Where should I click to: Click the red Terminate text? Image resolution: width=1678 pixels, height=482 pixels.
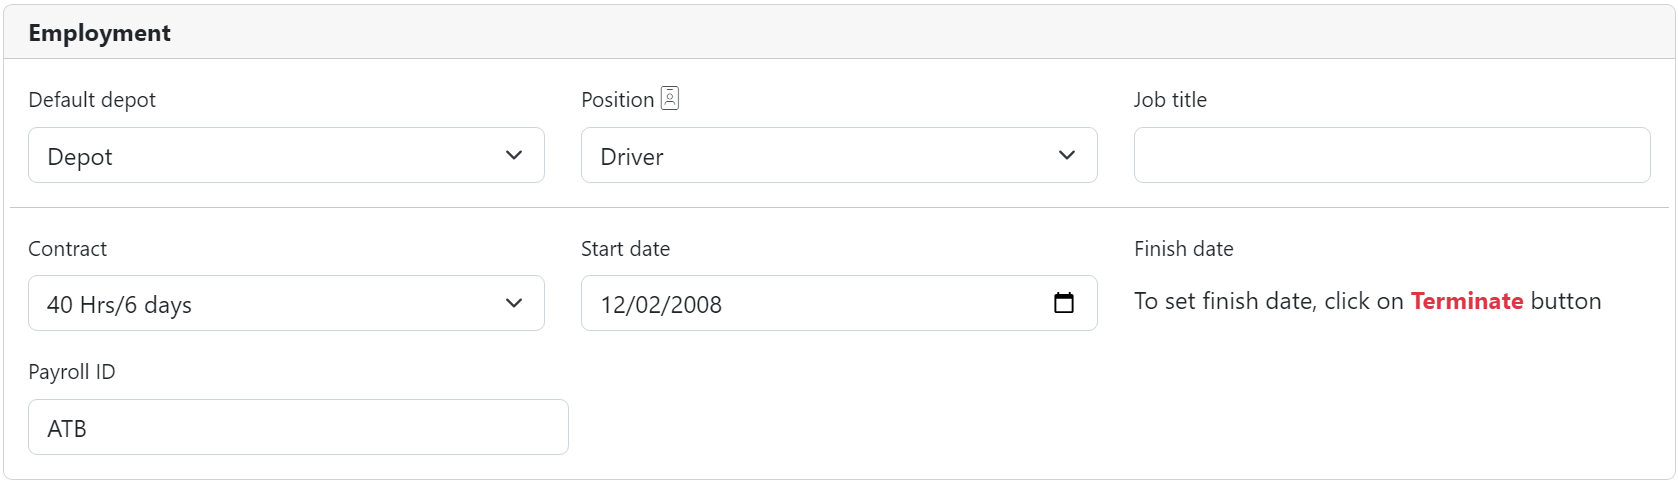pos(1466,301)
